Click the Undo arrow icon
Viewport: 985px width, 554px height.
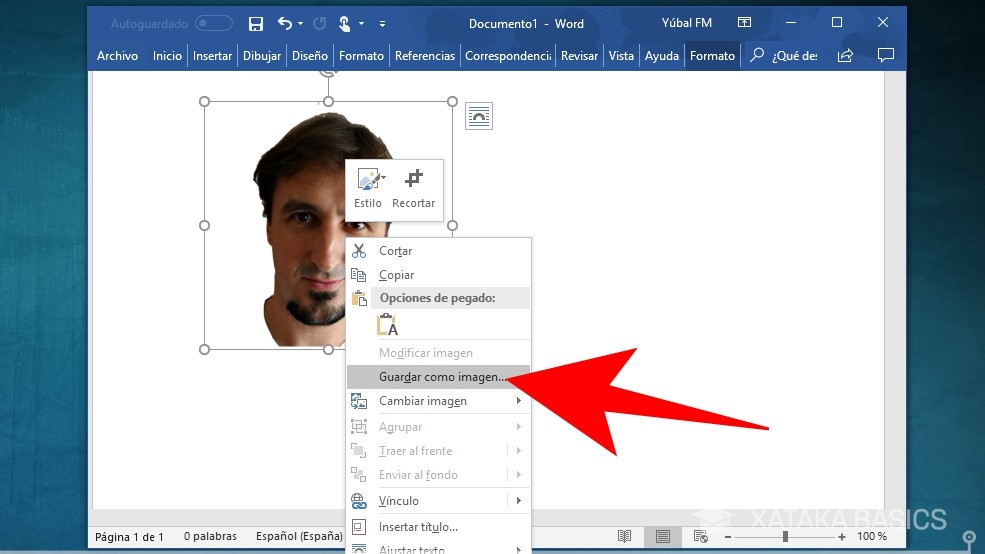[x=285, y=23]
